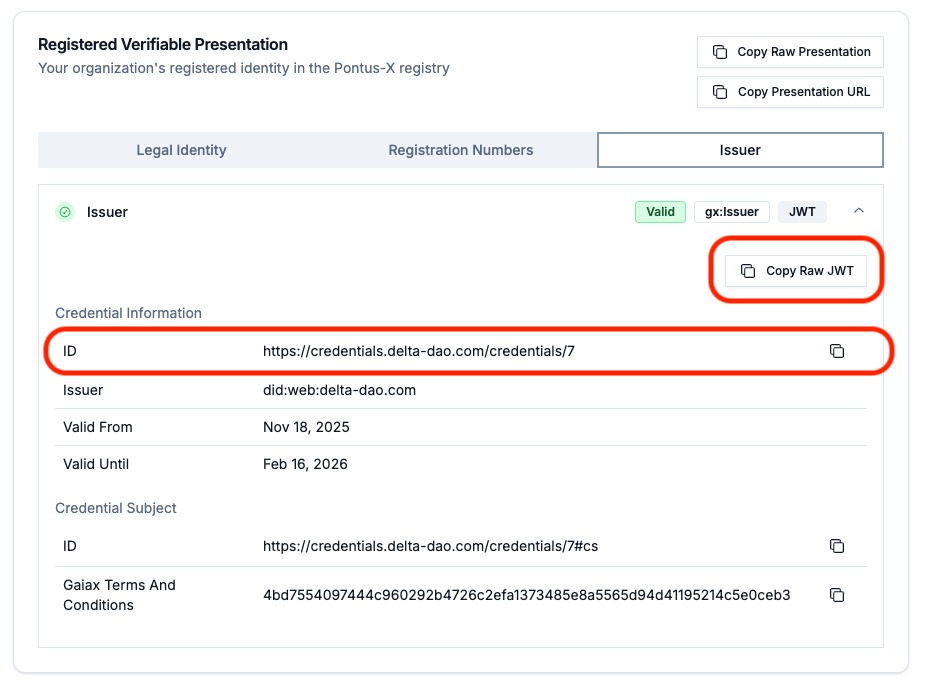This screenshot has width=926, height=681.
Task: Click the Issuer section header title
Action: click(107, 212)
